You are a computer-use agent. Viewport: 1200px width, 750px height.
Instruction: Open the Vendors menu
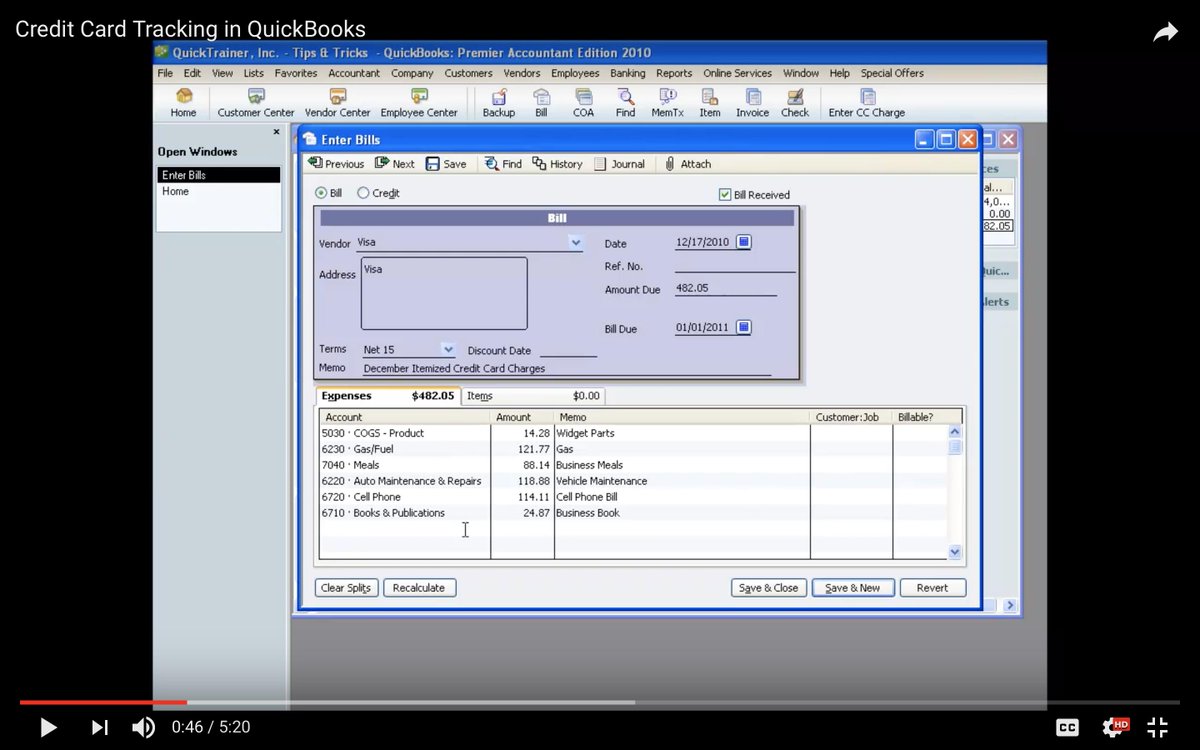[x=522, y=73]
